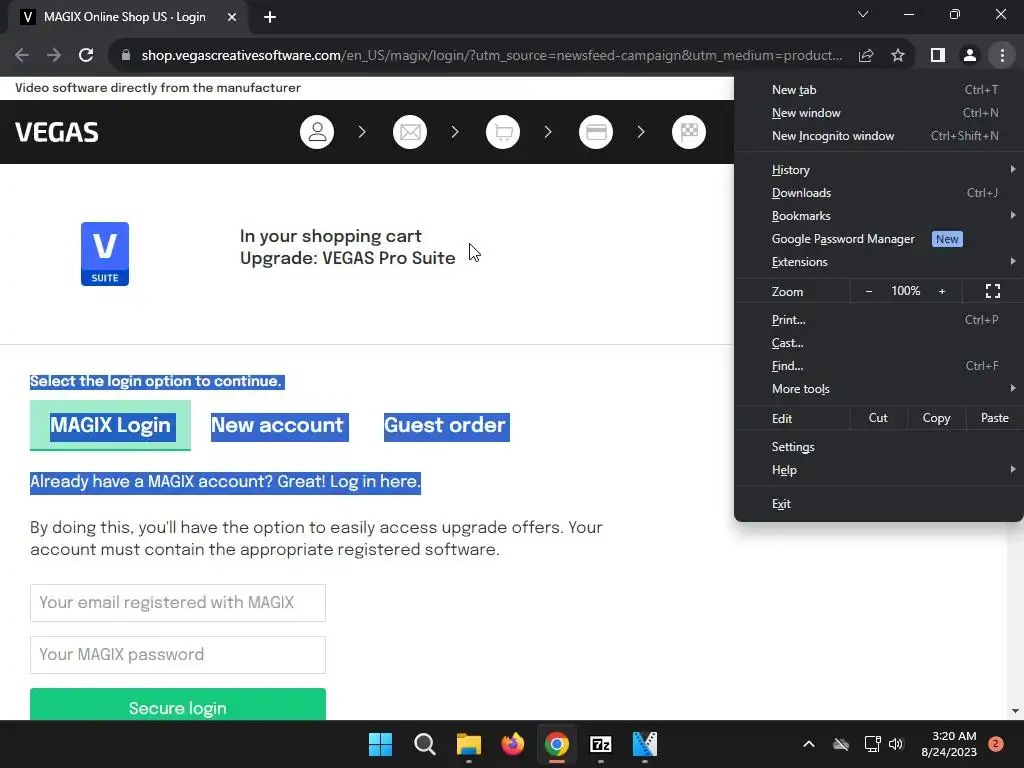Expand the Bookmarks submenu
This screenshot has height=768, width=1024.
point(878,216)
